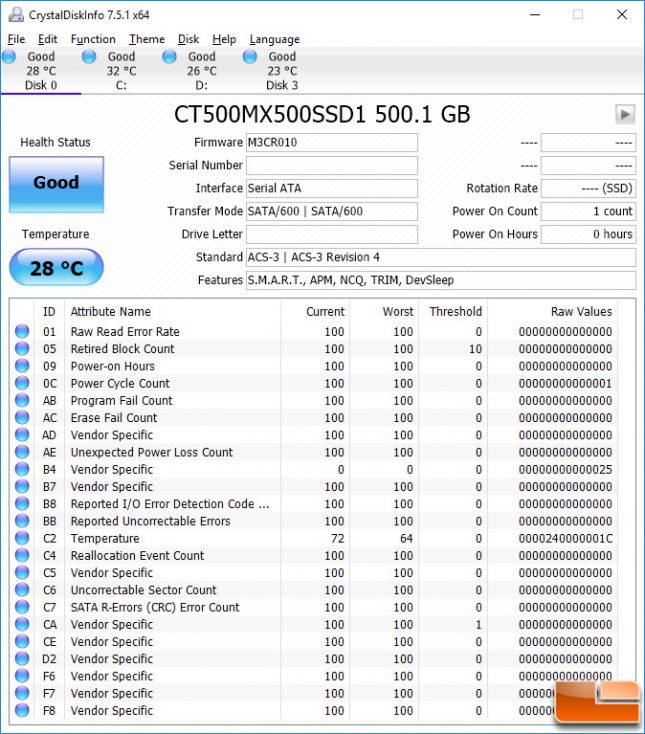Screen dimensions: 645x734
Task: Click status orb for C5 Vendor Specific
Action: tap(22, 573)
